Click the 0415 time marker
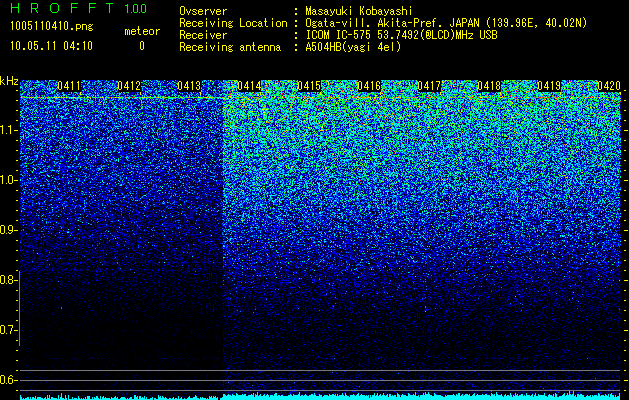This screenshot has height=400, width=629. point(309,86)
